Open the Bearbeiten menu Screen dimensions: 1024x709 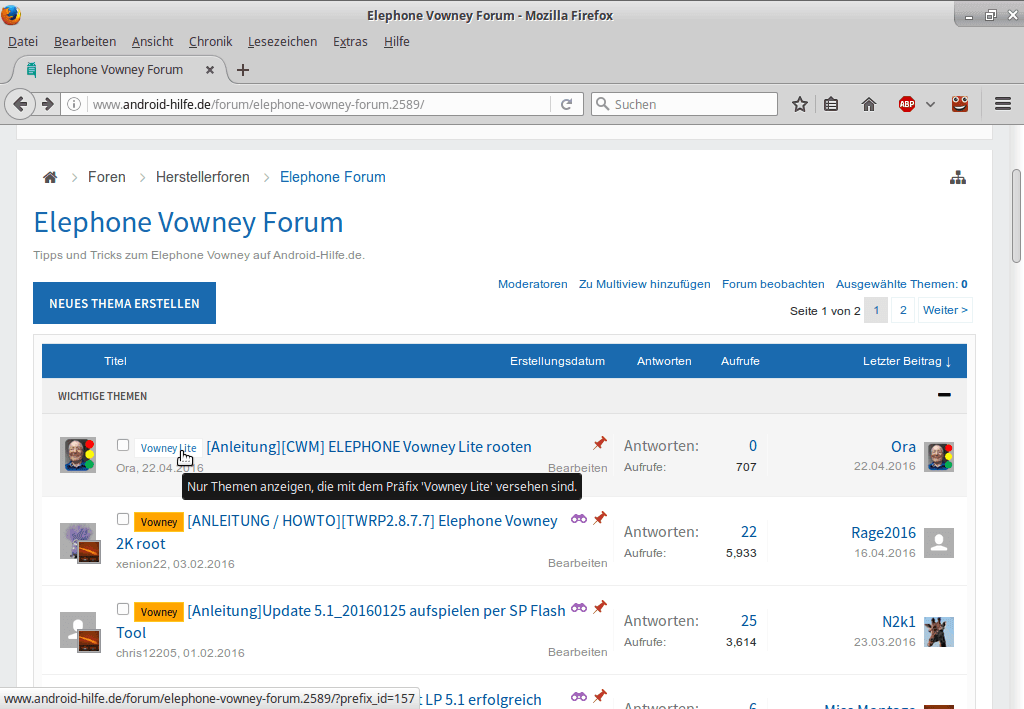coord(85,41)
